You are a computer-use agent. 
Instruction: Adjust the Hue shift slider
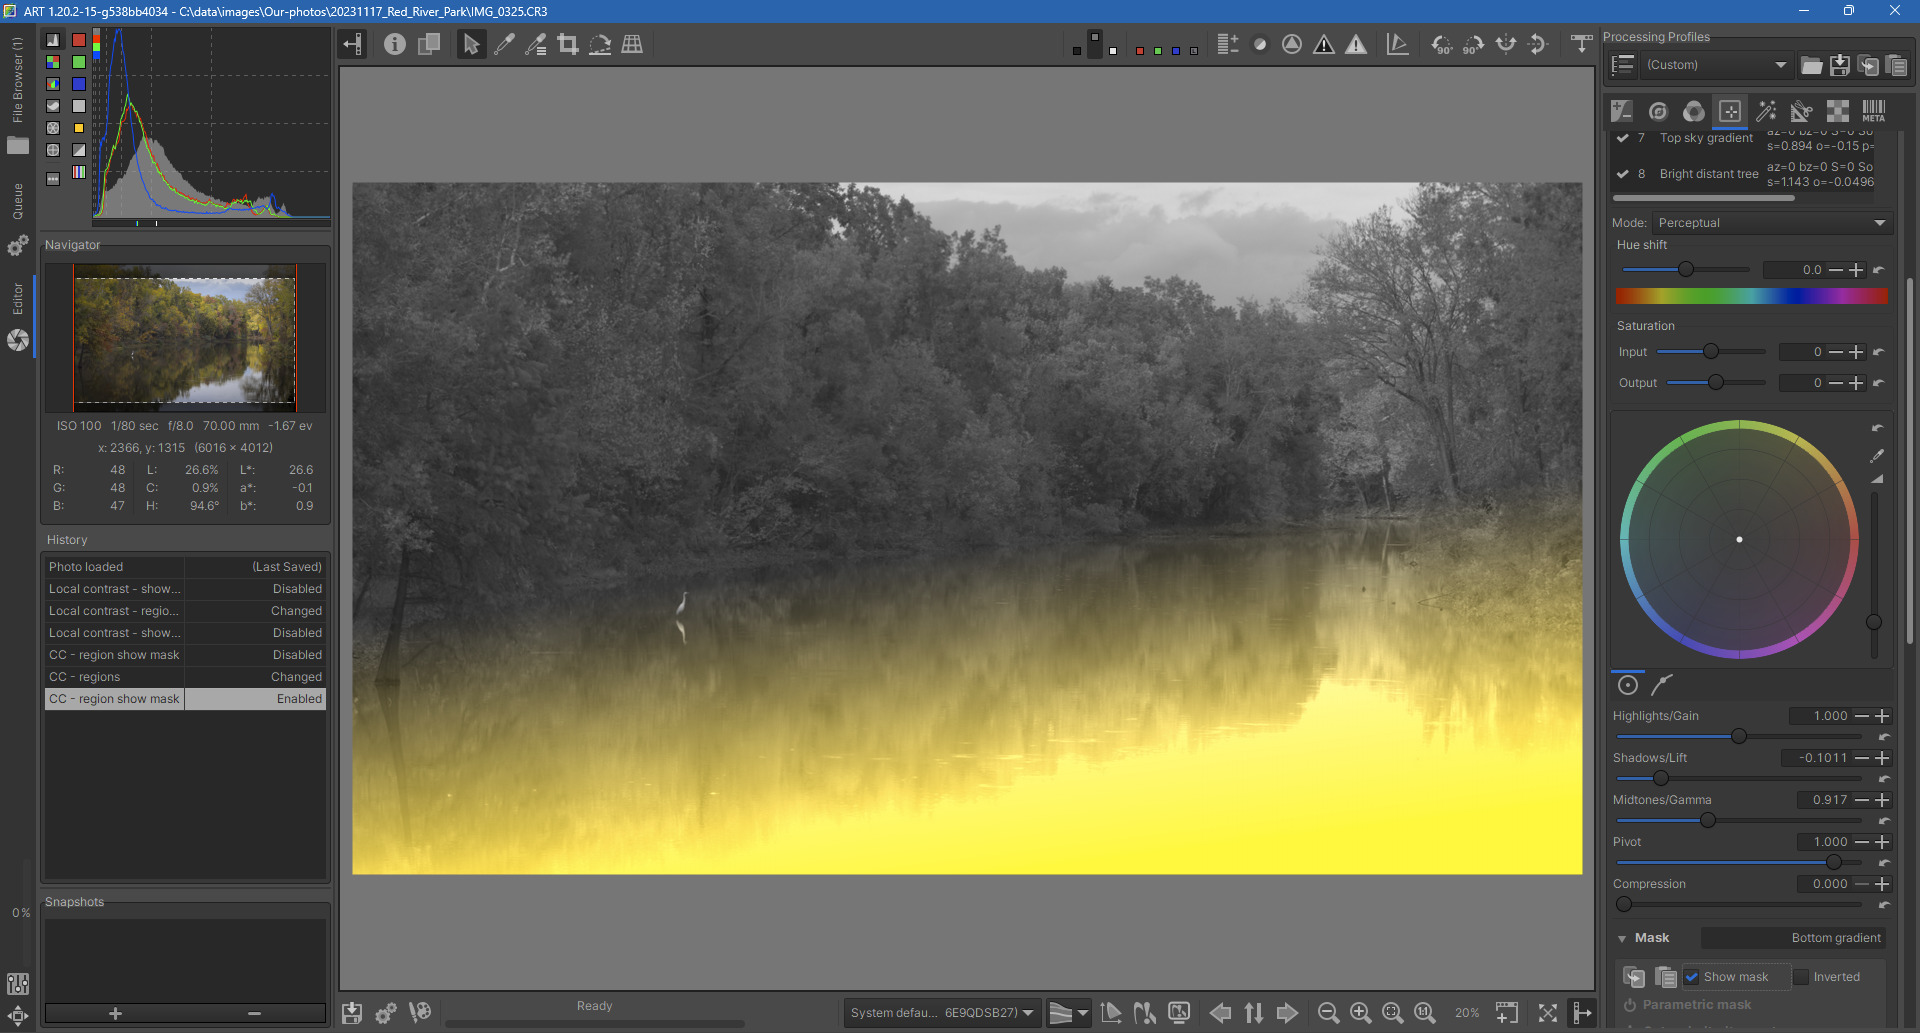tap(1685, 270)
